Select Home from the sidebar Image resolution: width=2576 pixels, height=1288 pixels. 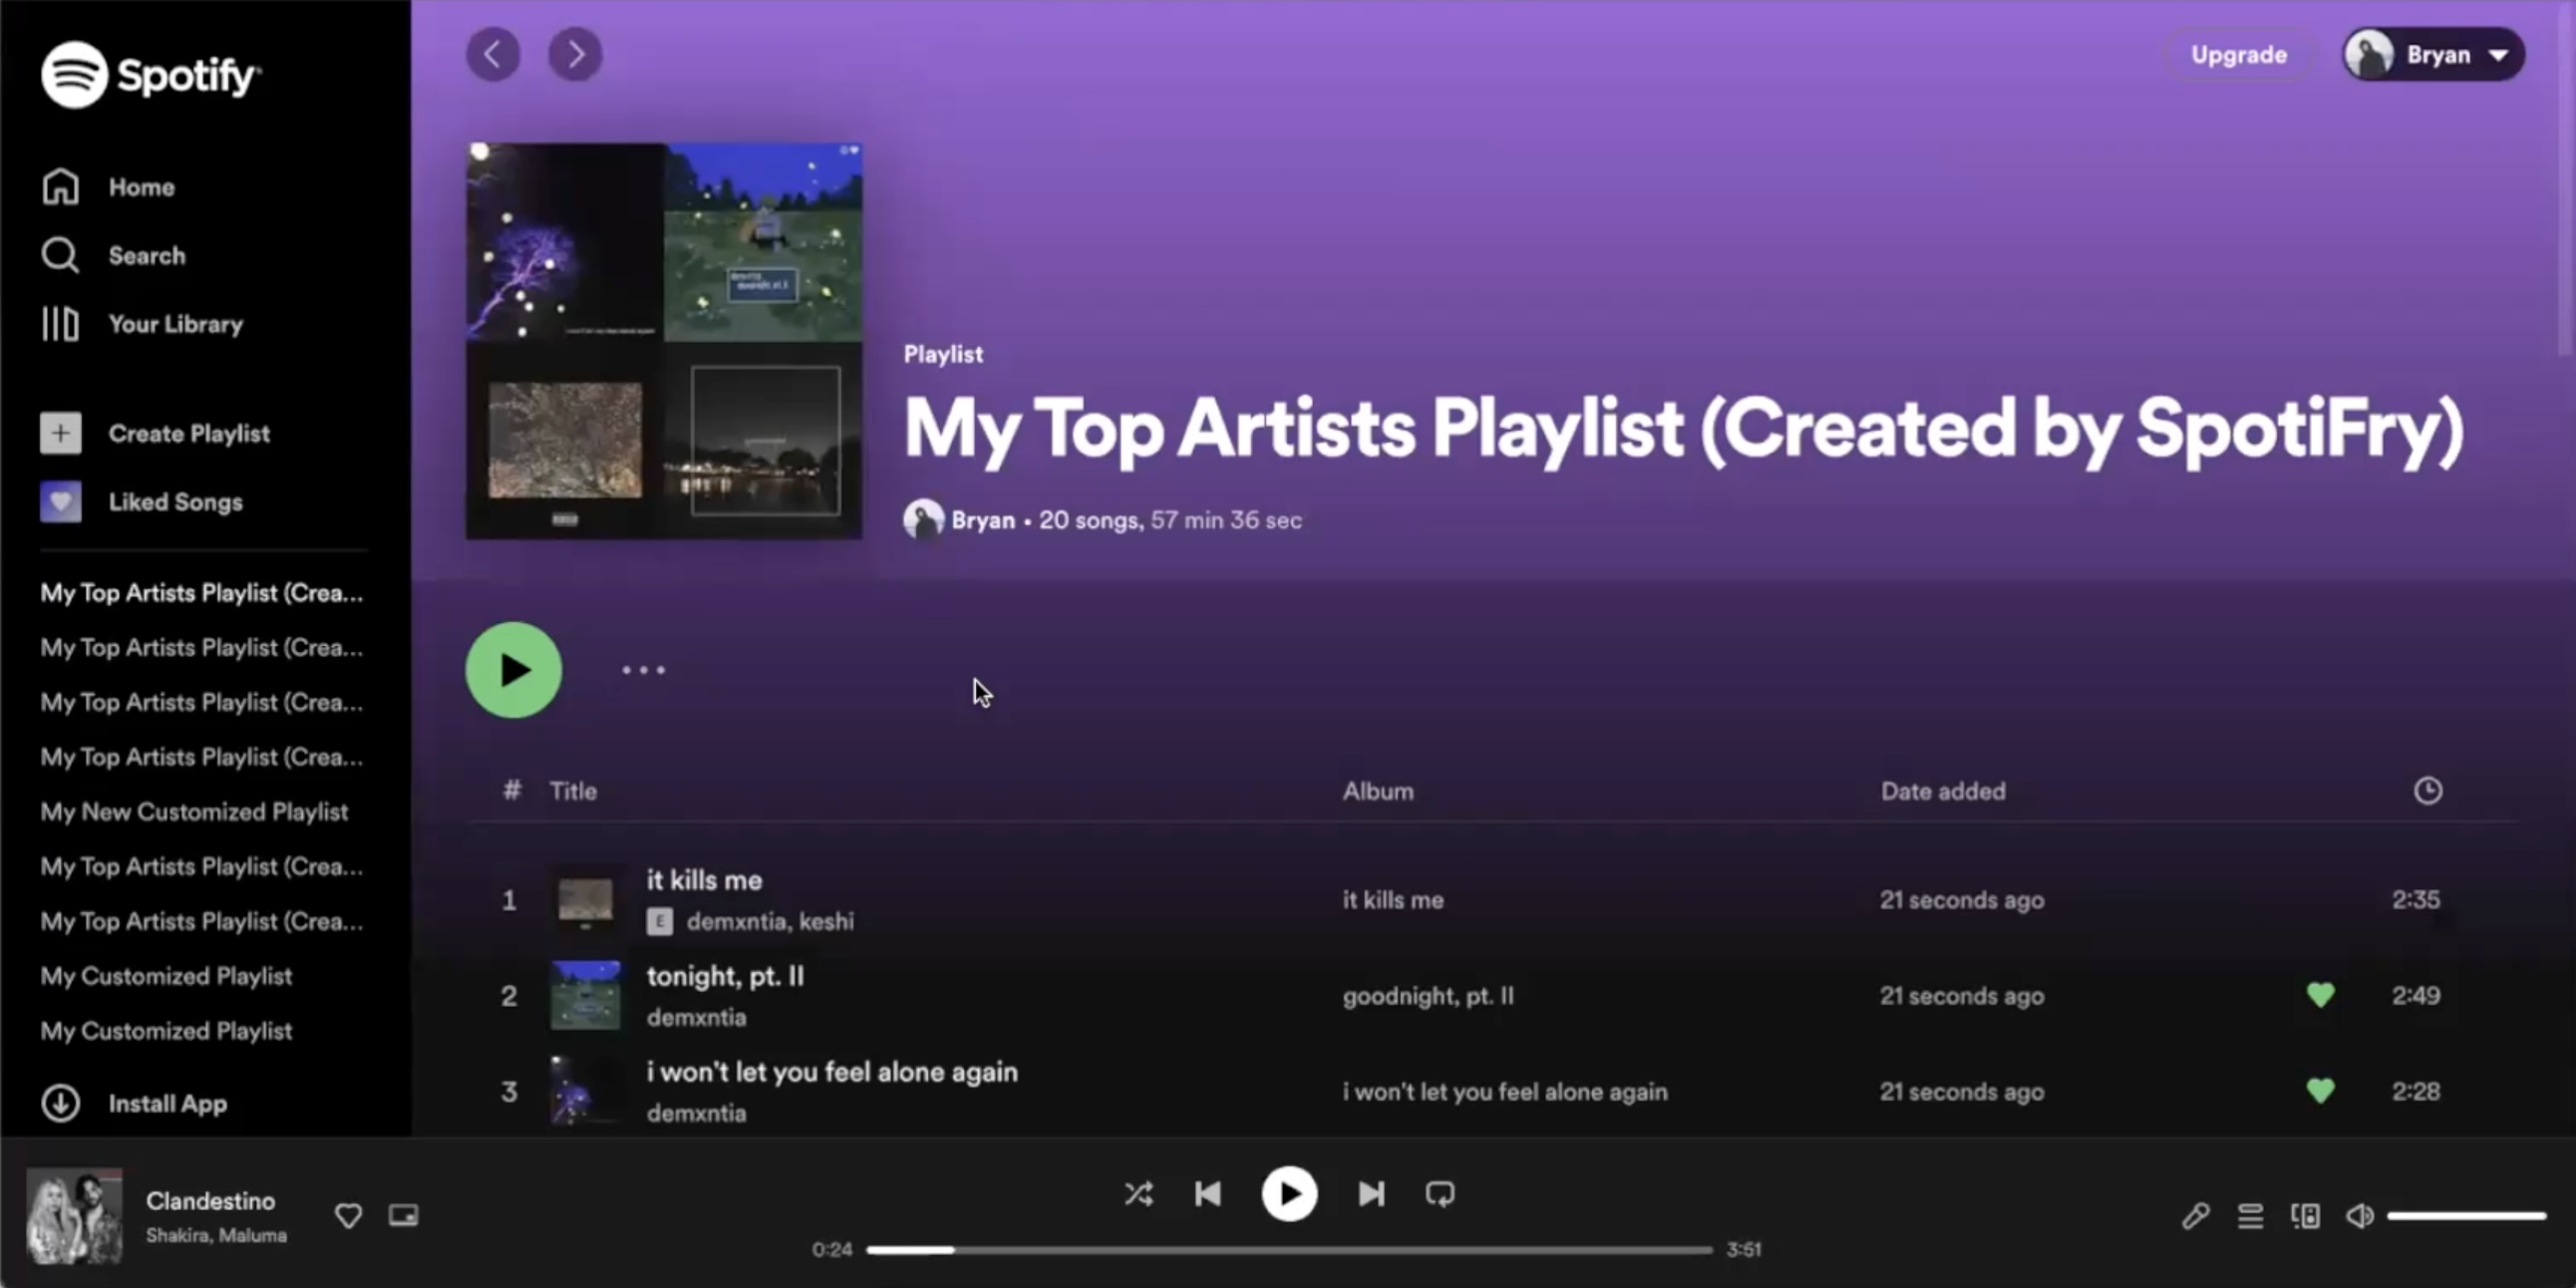click(140, 186)
